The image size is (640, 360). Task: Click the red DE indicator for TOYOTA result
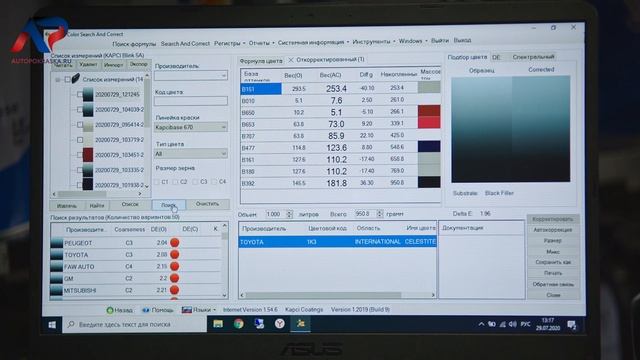(175, 254)
